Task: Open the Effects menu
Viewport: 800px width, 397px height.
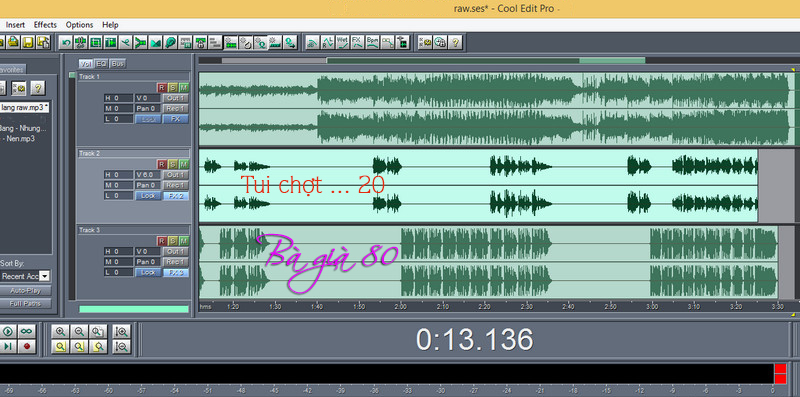Action: (x=45, y=24)
